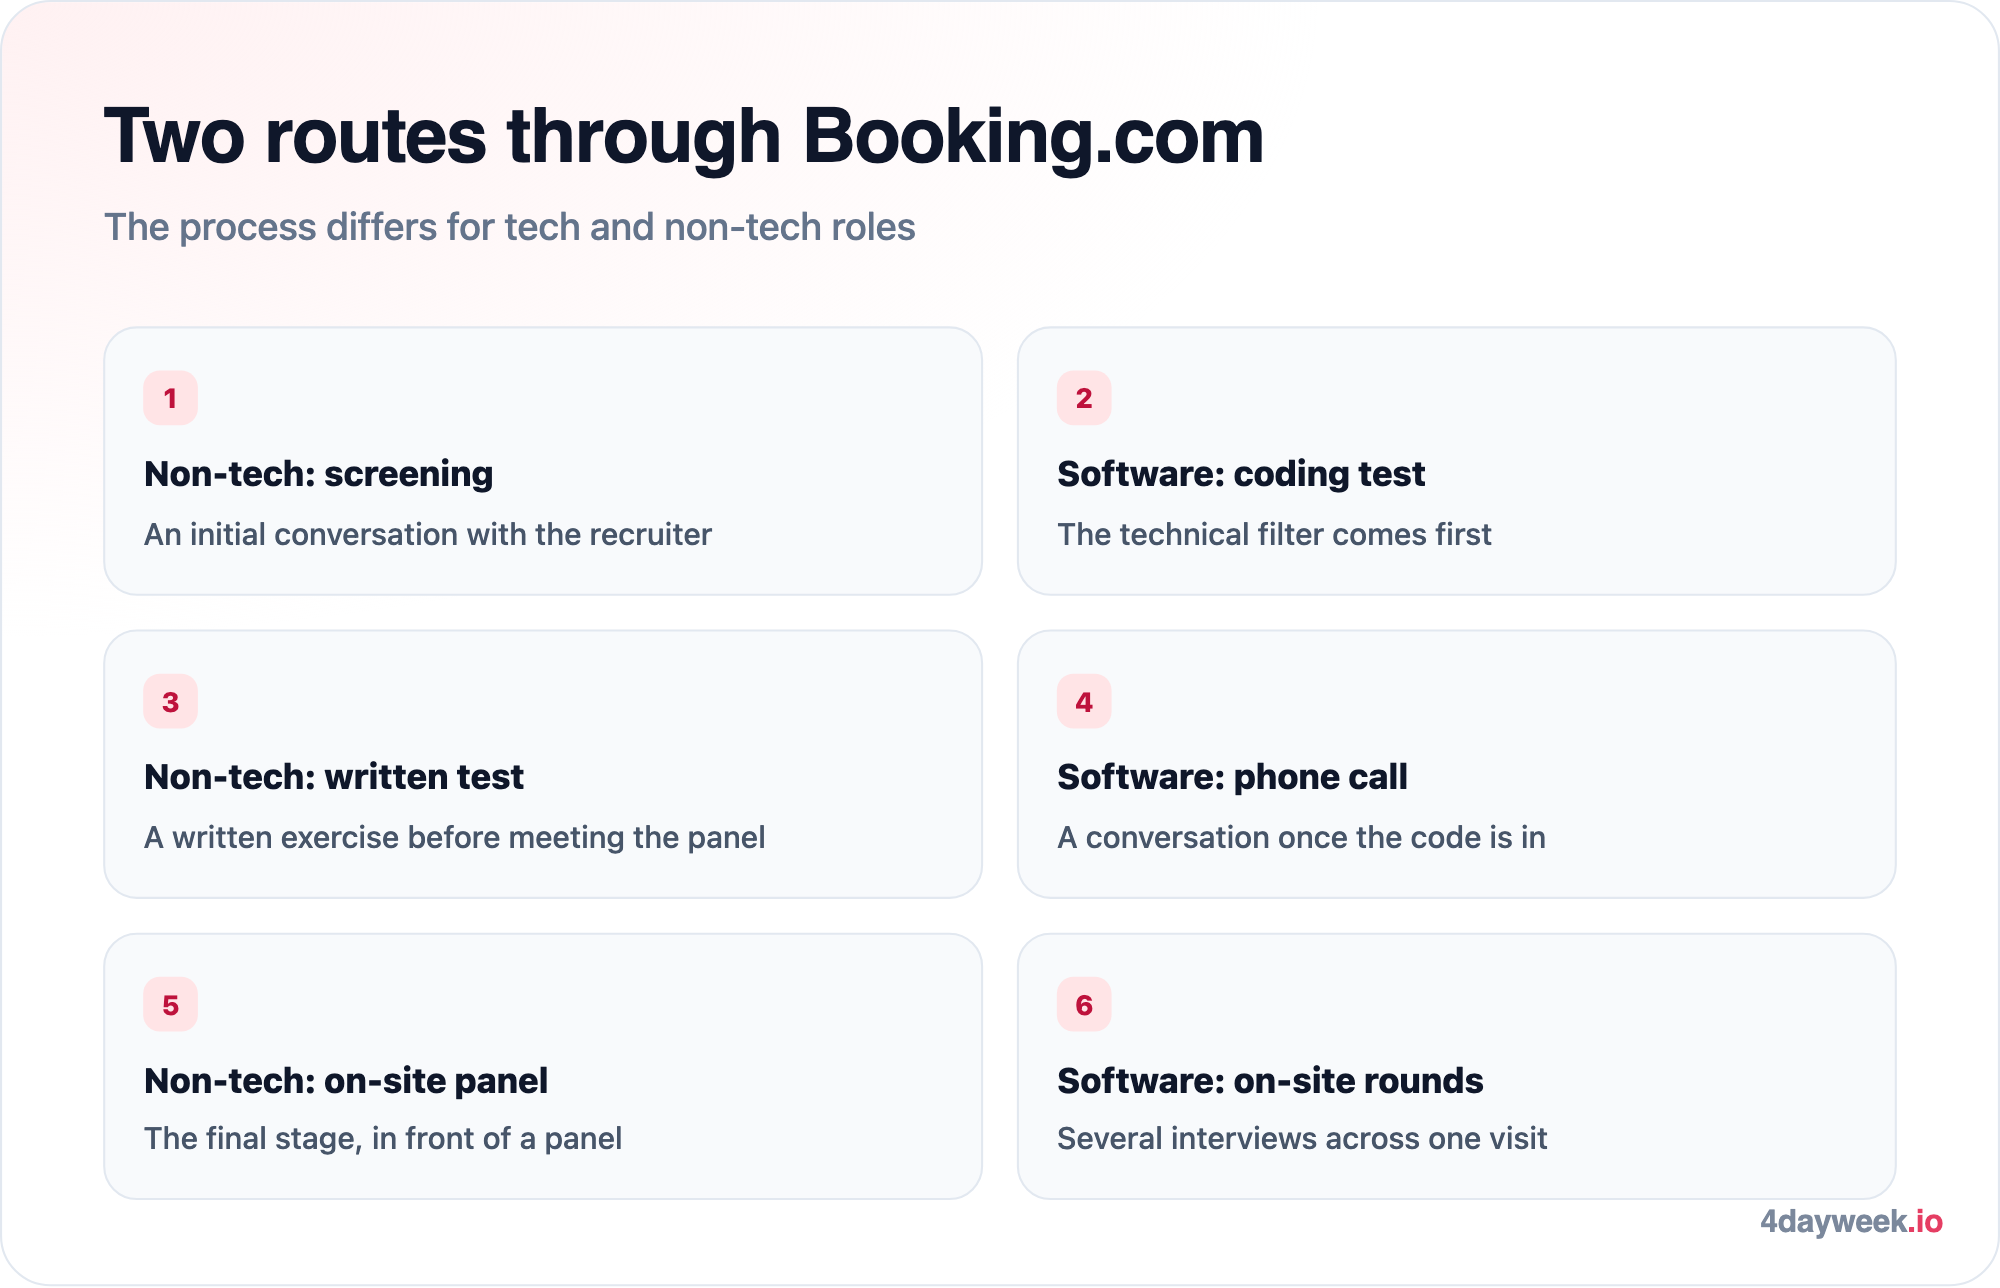
Task: Click 'An initial conversation with the recruiter' text
Action: coord(428,534)
